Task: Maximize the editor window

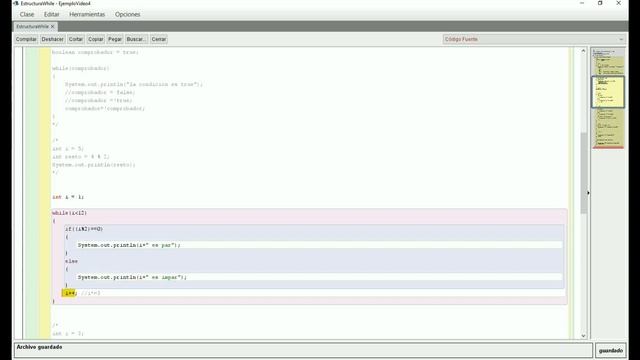Action: pyautogui.click(x=600, y=3)
